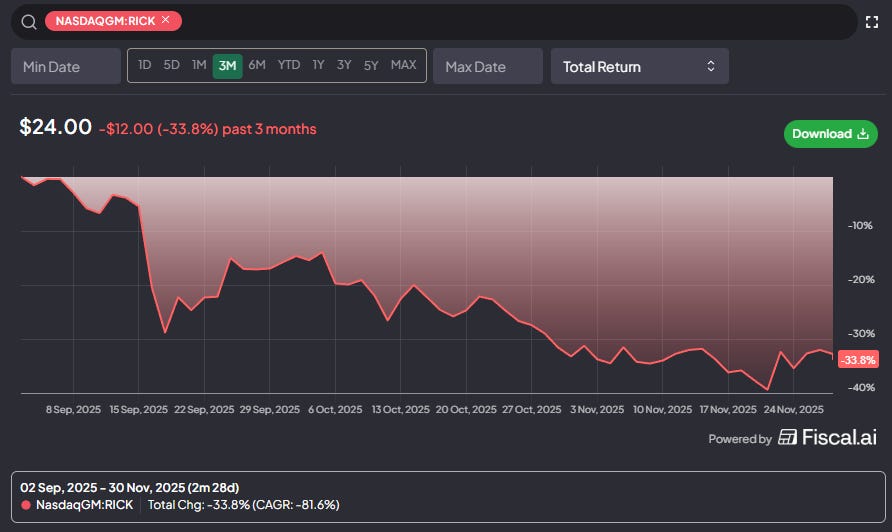Select the 5D time range
Screen dimensions: 892x532
pos(171,65)
